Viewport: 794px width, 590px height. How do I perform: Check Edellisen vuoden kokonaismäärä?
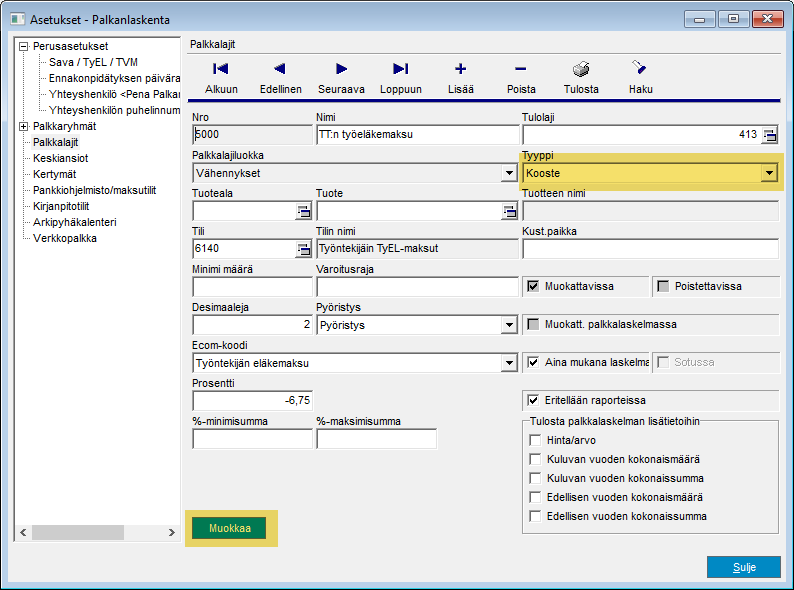[535, 497]
